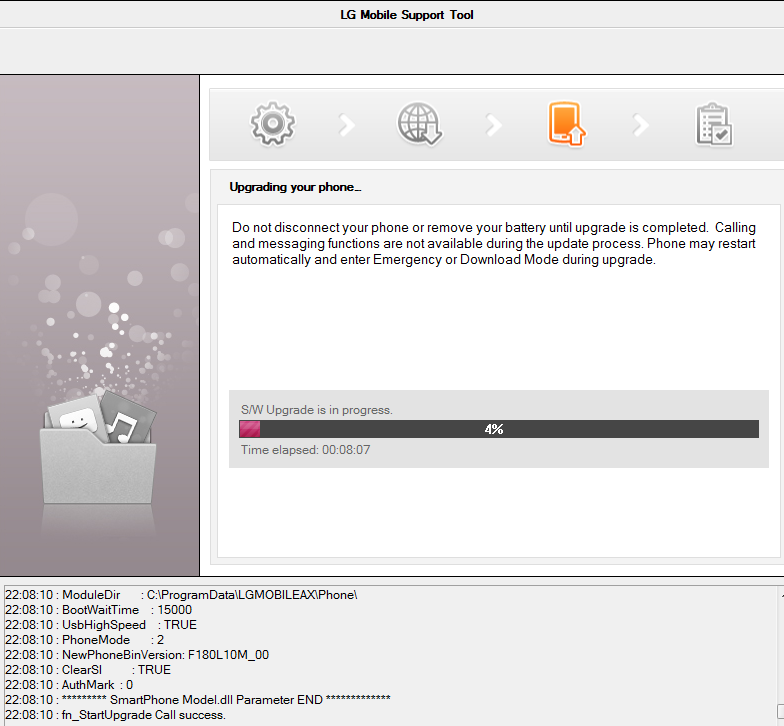Click the Time elapsed counter text
Image resolution: width=784 pixels, height=726 pixels.
click(306, 450)
